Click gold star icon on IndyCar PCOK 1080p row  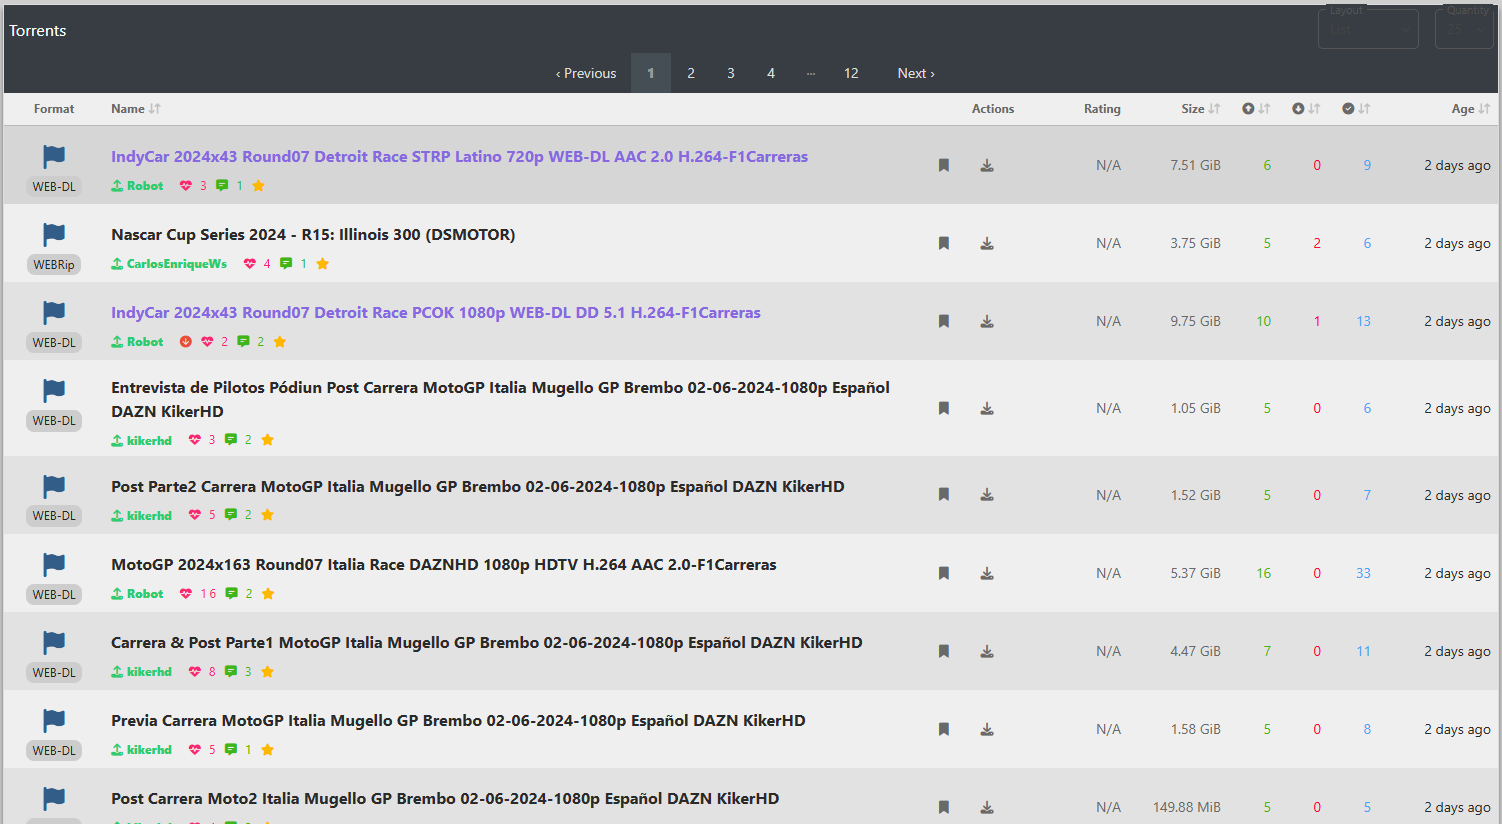coord(280,342)
